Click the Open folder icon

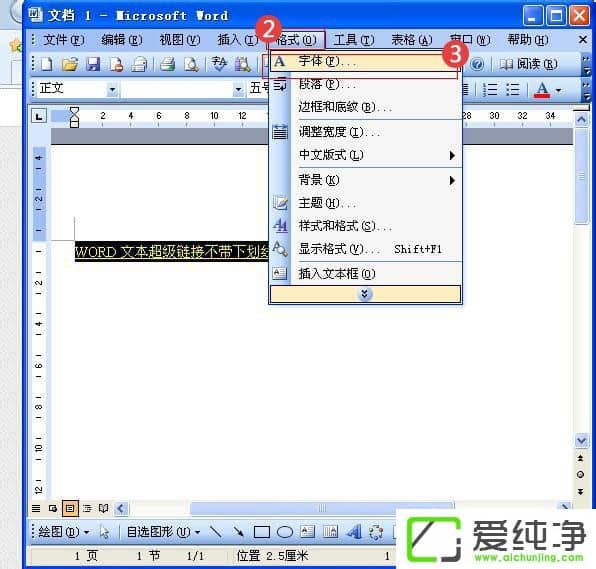70,64
